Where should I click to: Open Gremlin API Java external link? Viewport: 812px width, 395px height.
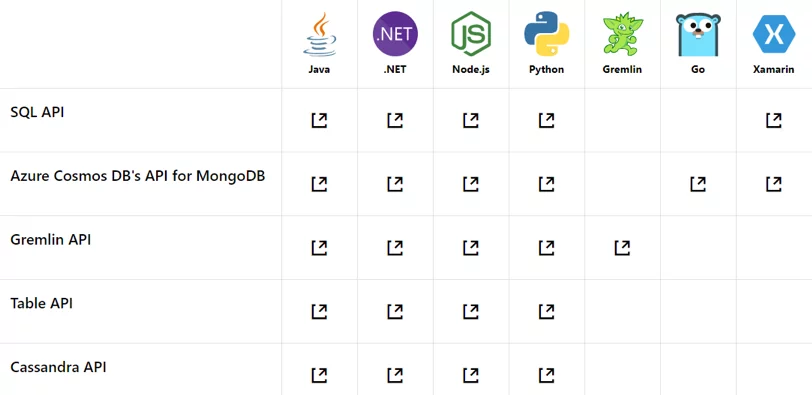(x=320, y=248)
